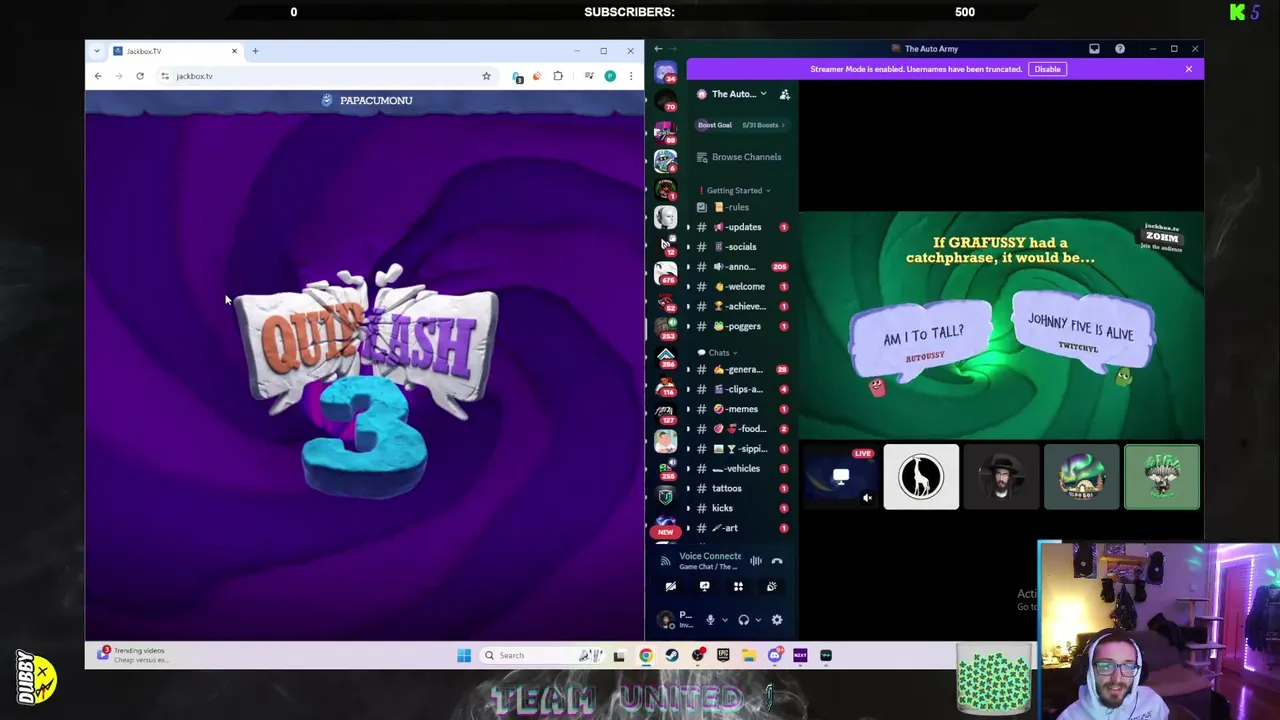Invite people to The Auto Army server
The height and width of the screenshot is (720, 1280).
(785, 94)
